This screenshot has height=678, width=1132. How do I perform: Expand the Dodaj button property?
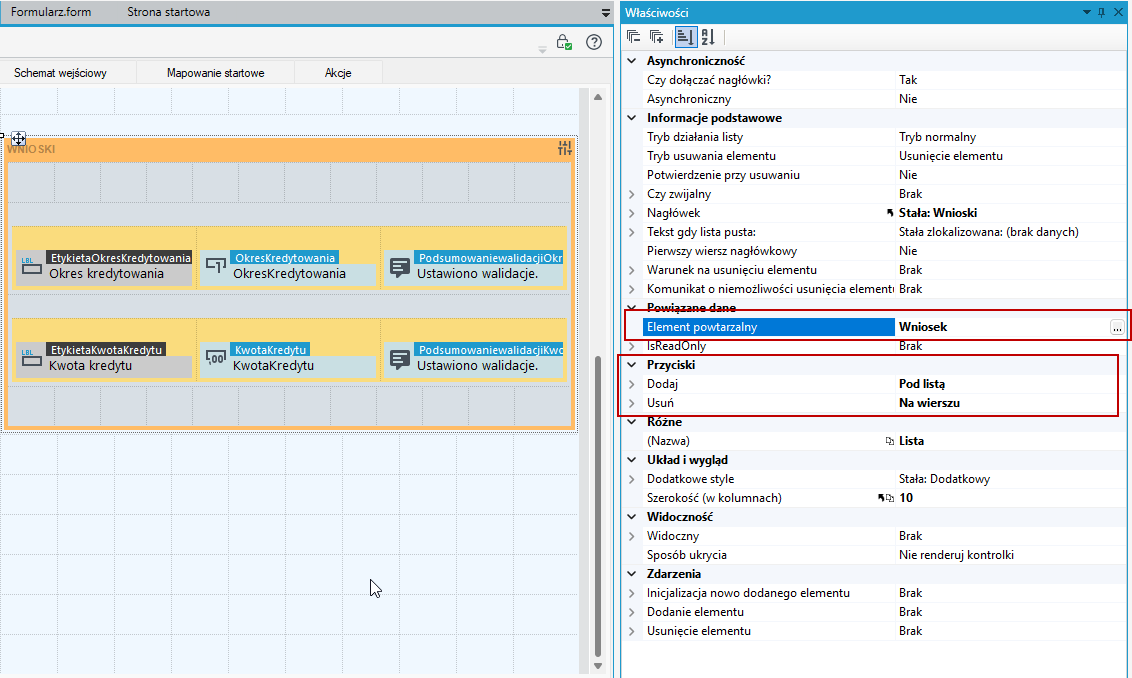(x=632, y=384)
